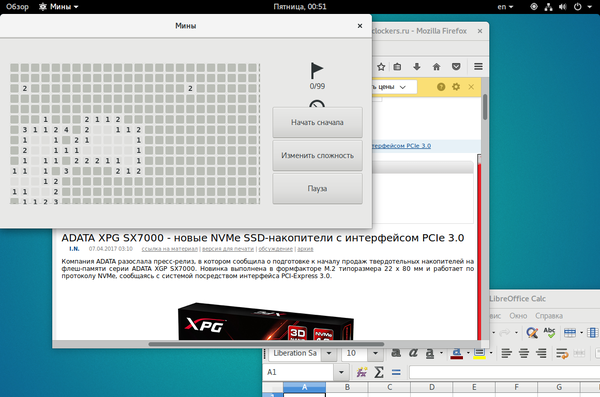The width and height of the screenshot is (600, 397).
Task: Show Firefox bookmarks list icon
Action: [x=397, y=67]
